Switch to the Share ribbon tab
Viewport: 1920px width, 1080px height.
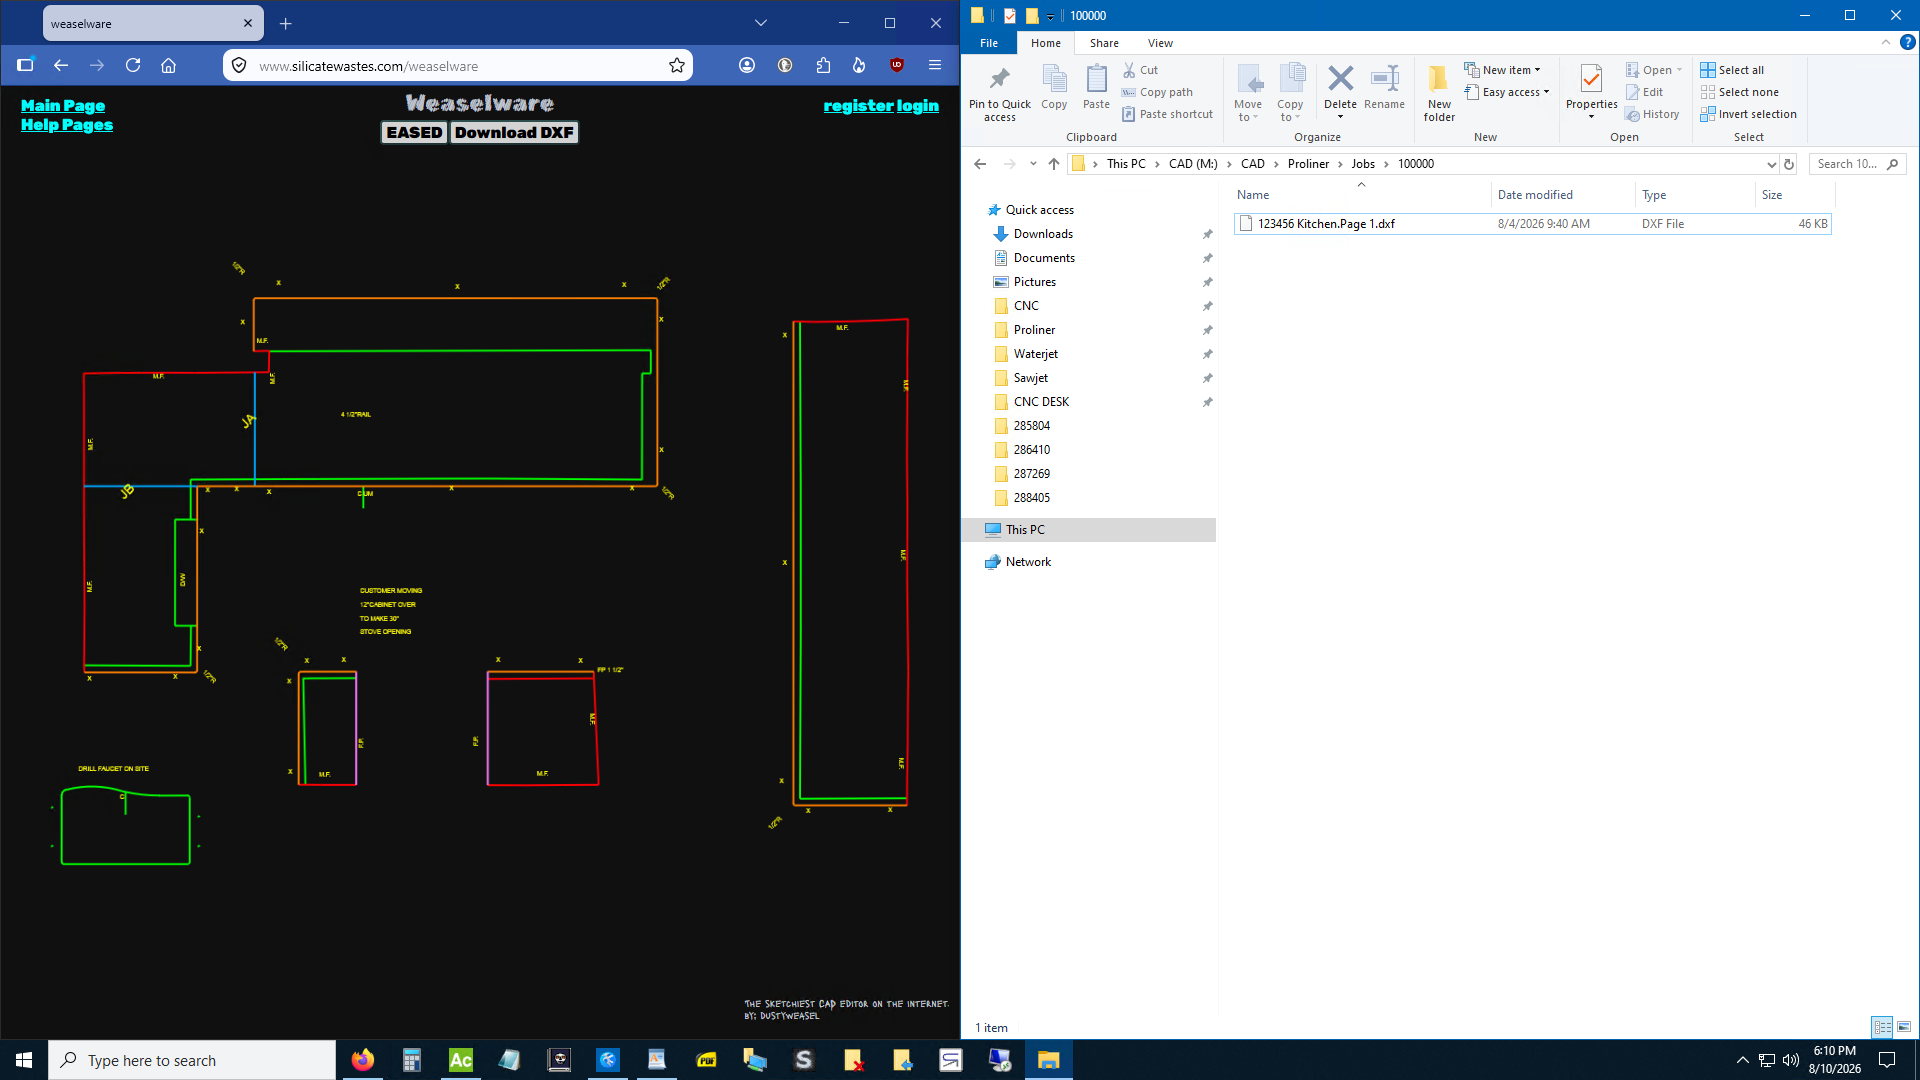point(1104,43)
